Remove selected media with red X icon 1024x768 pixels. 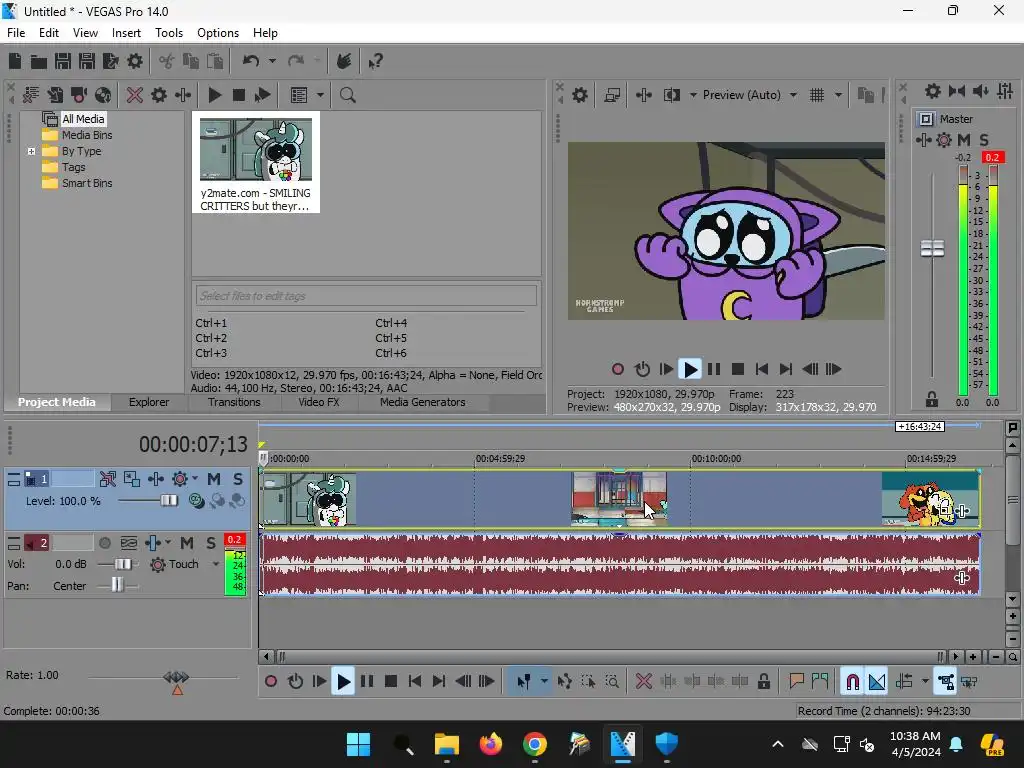point(135,95)
